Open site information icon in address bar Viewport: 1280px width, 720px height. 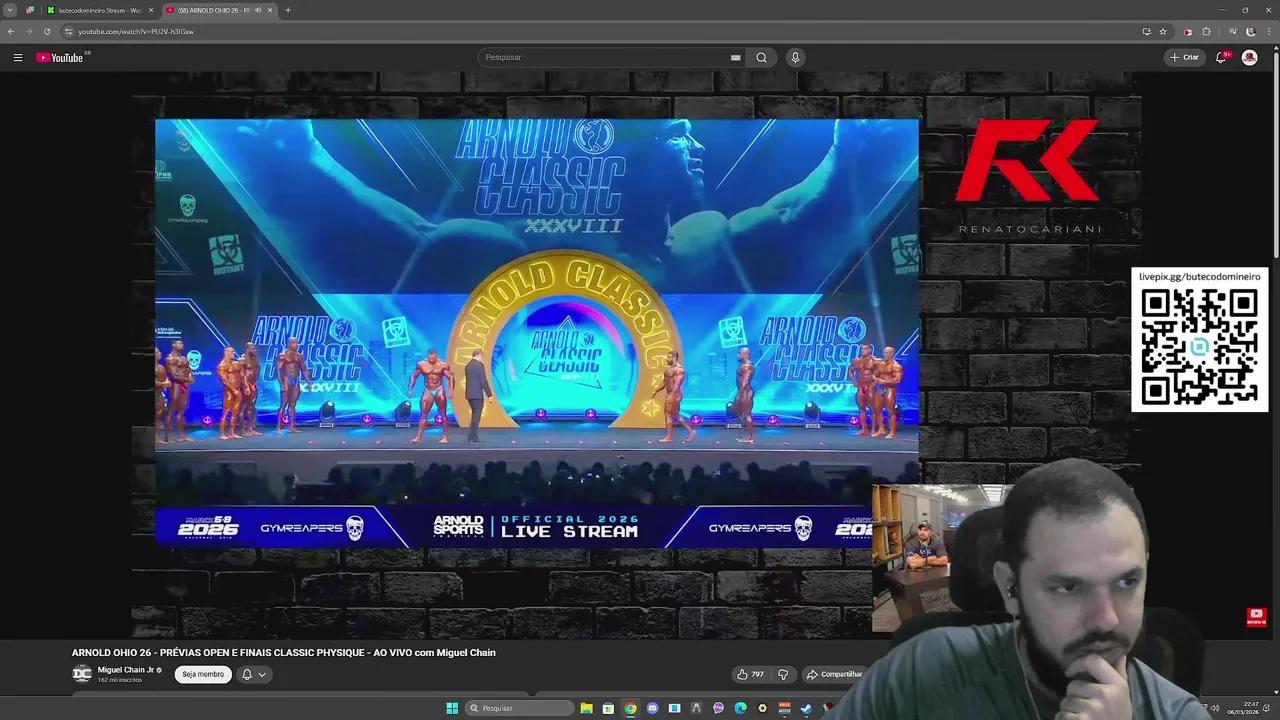coord(68,31)
